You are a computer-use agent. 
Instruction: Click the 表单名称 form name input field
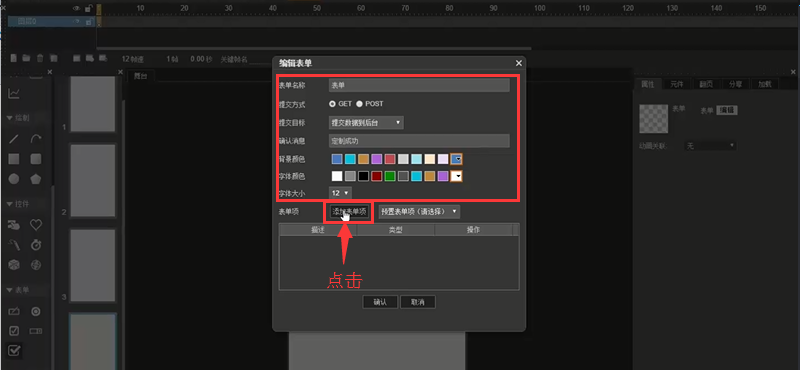(x=419, y=85)
